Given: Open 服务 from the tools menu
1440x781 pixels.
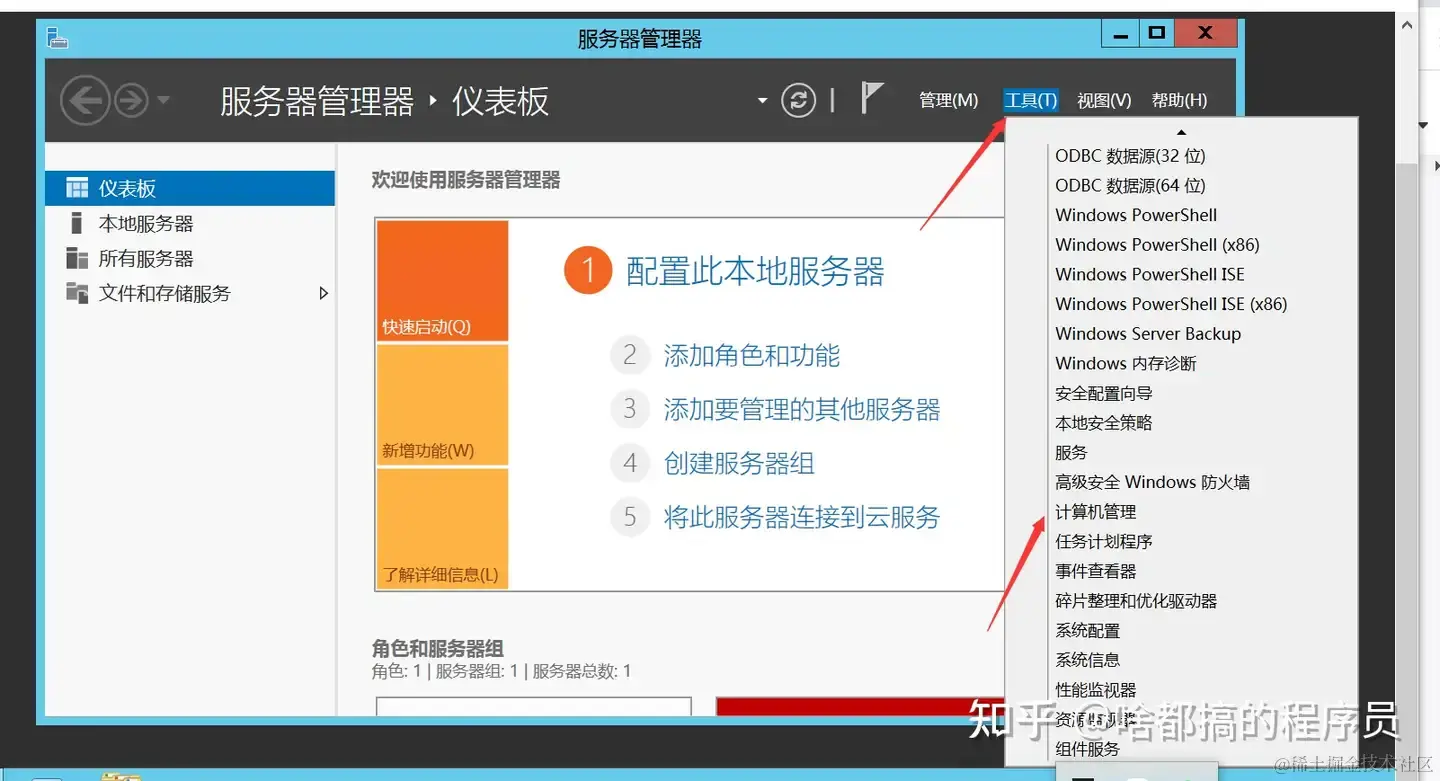Looking at the screenshot, I should (x=1071, y=452).
